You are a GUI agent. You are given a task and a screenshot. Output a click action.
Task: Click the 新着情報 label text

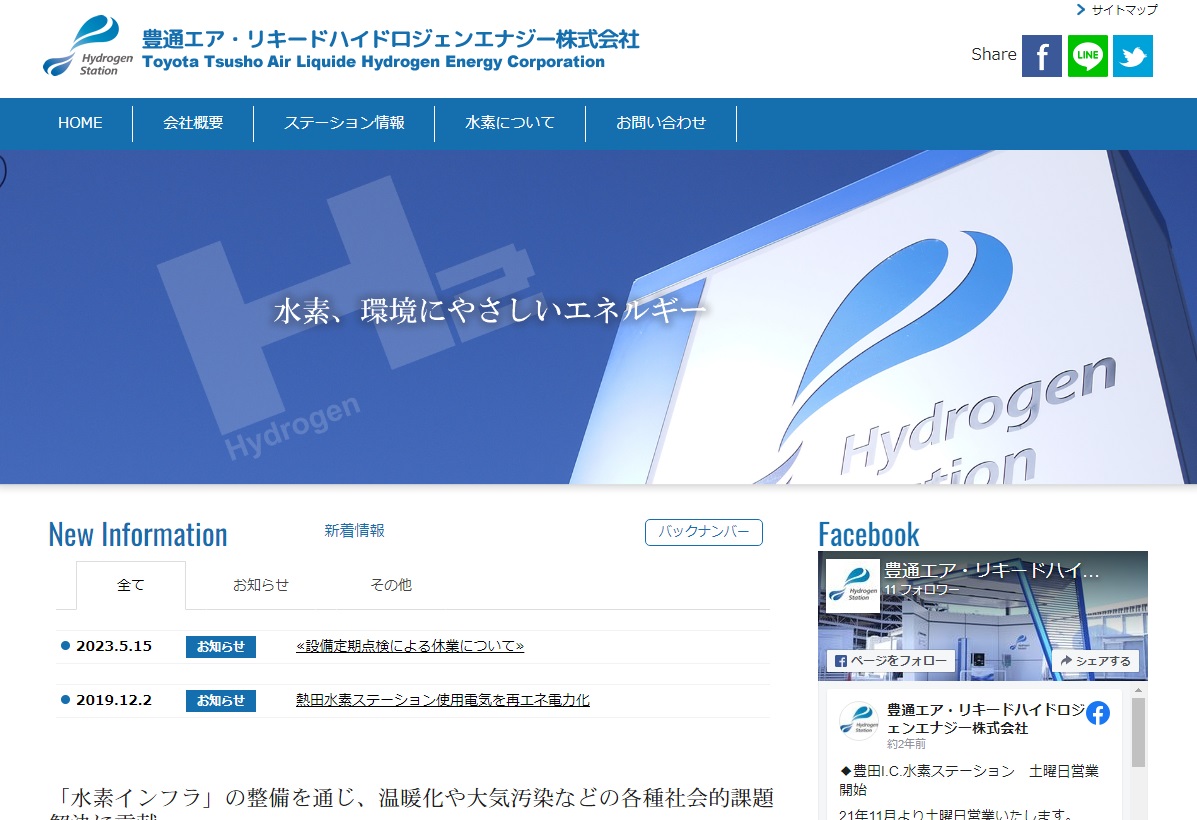354,531
